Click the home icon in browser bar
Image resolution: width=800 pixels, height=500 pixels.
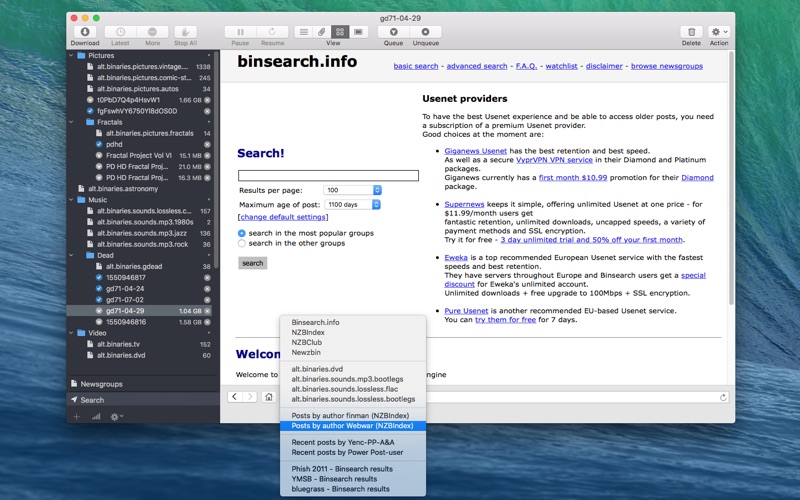point(269,396)
